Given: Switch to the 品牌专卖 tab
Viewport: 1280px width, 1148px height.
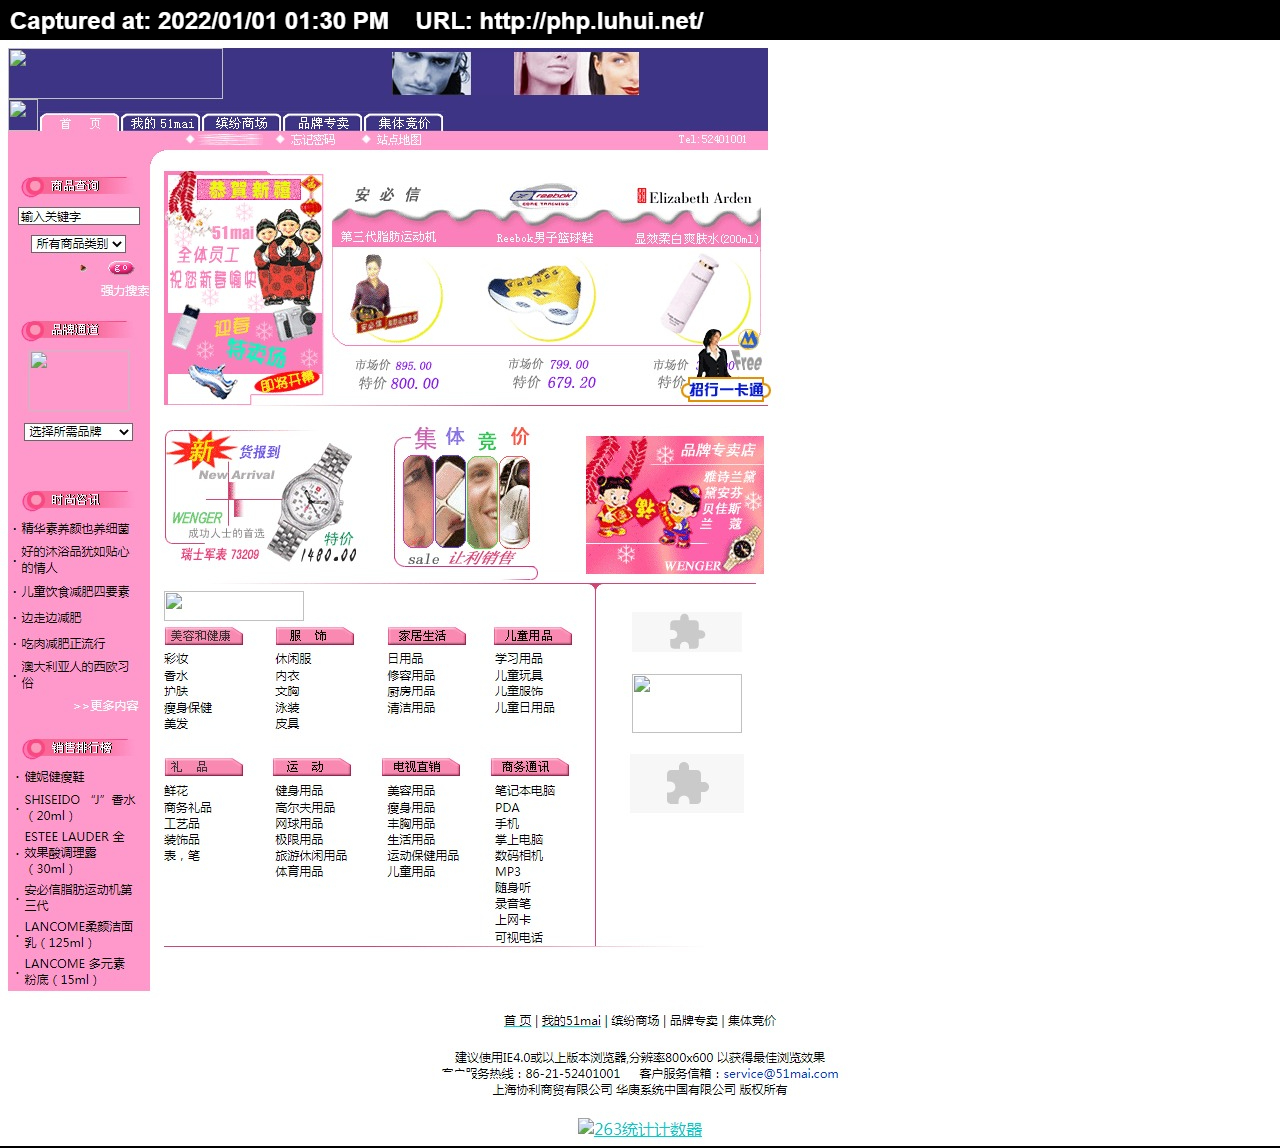Looking at the screenshot, I should 323,123.
